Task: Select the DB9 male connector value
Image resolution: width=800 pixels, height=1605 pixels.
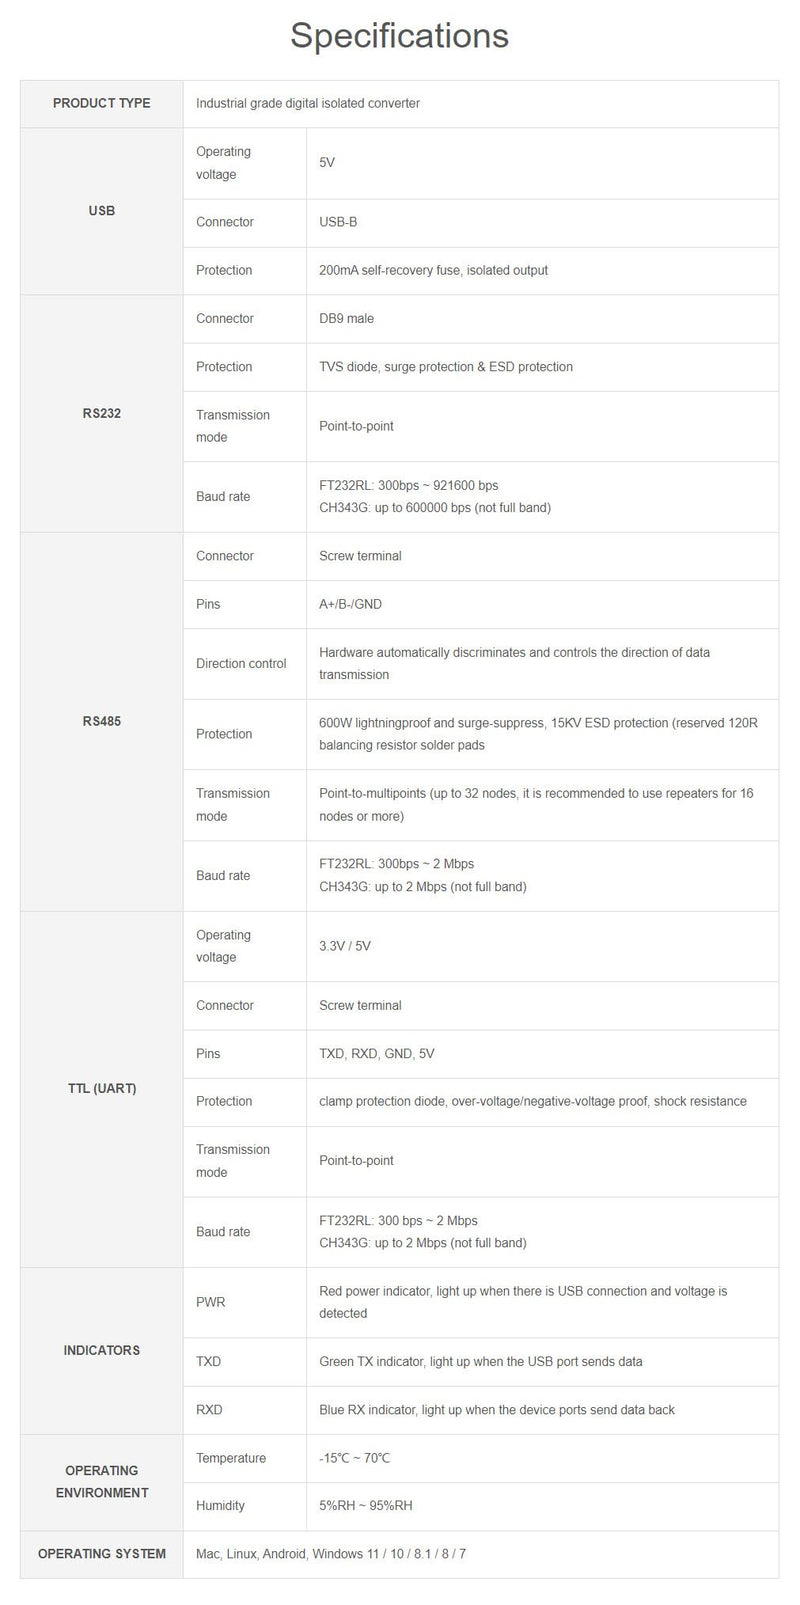Action: (x=346, y=319)
